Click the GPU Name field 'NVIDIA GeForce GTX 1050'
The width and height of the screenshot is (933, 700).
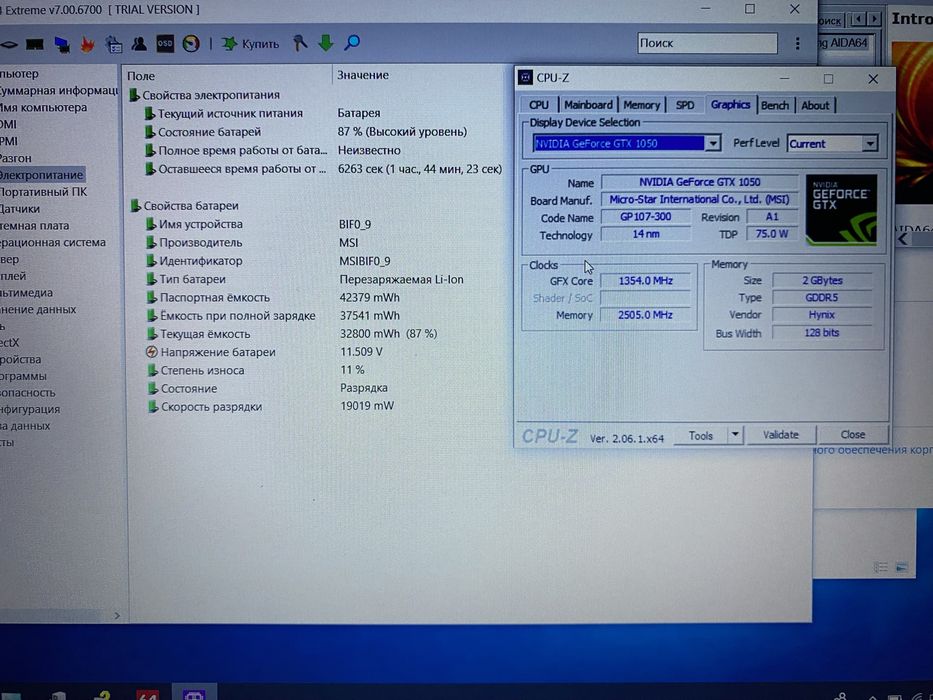(700, 182)
